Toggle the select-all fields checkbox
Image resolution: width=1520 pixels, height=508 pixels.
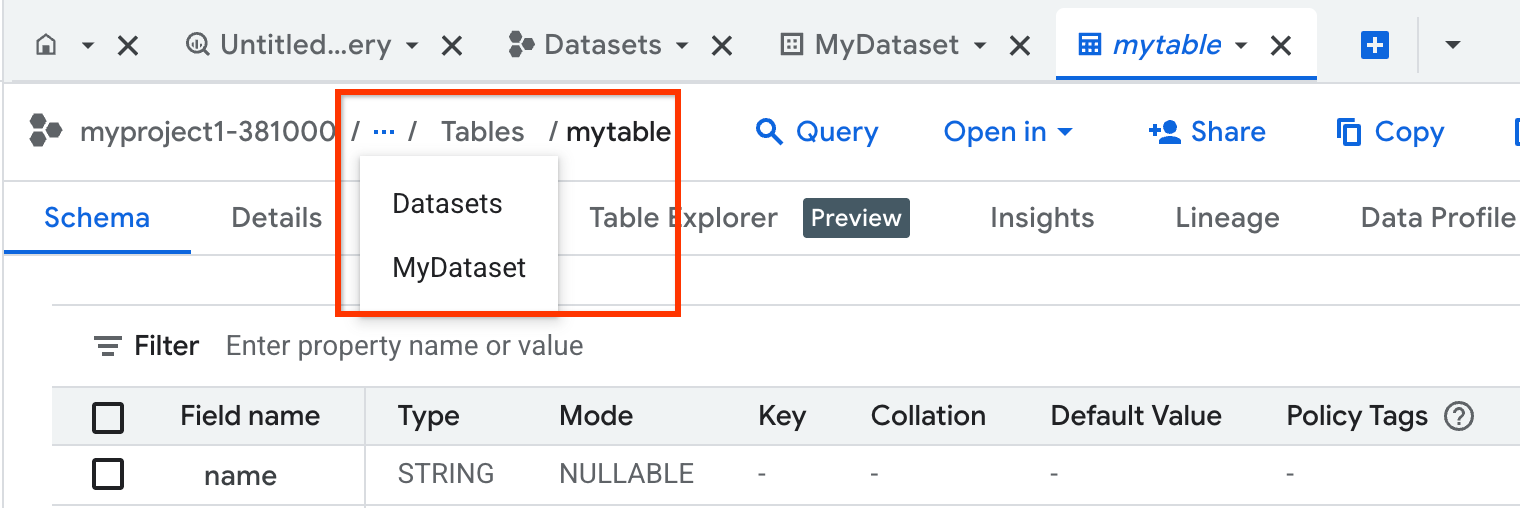(108, 417)
